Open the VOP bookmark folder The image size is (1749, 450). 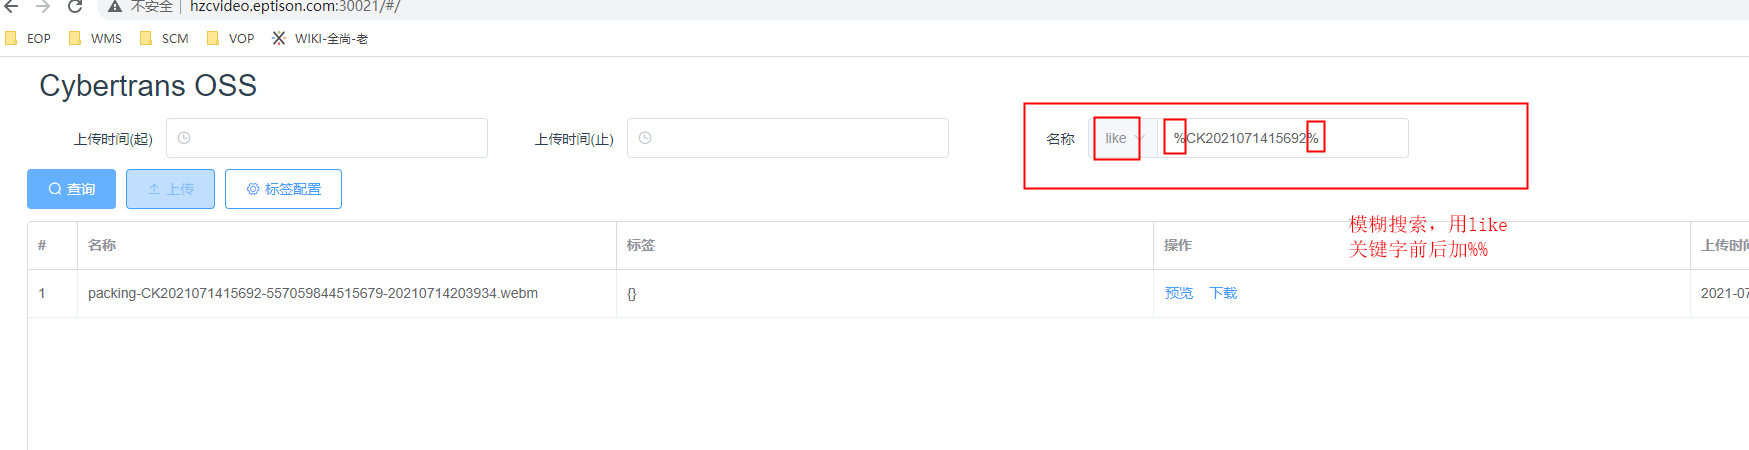231,39
